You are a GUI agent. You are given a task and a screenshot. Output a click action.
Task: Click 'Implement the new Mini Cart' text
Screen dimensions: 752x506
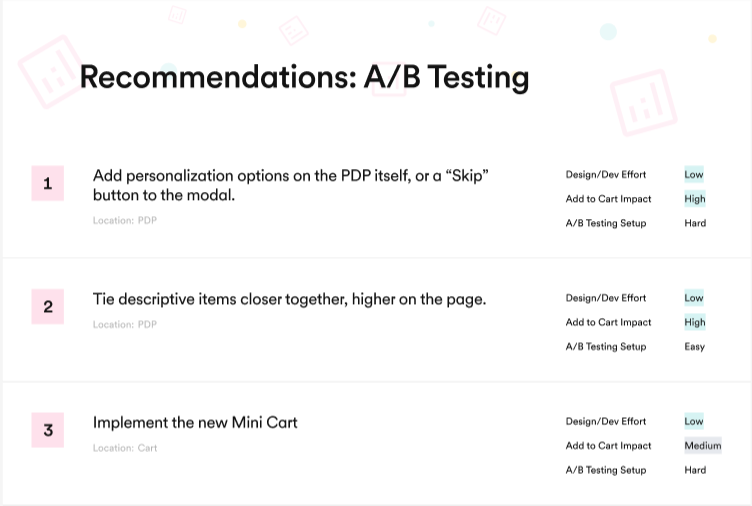click(195, 423)
